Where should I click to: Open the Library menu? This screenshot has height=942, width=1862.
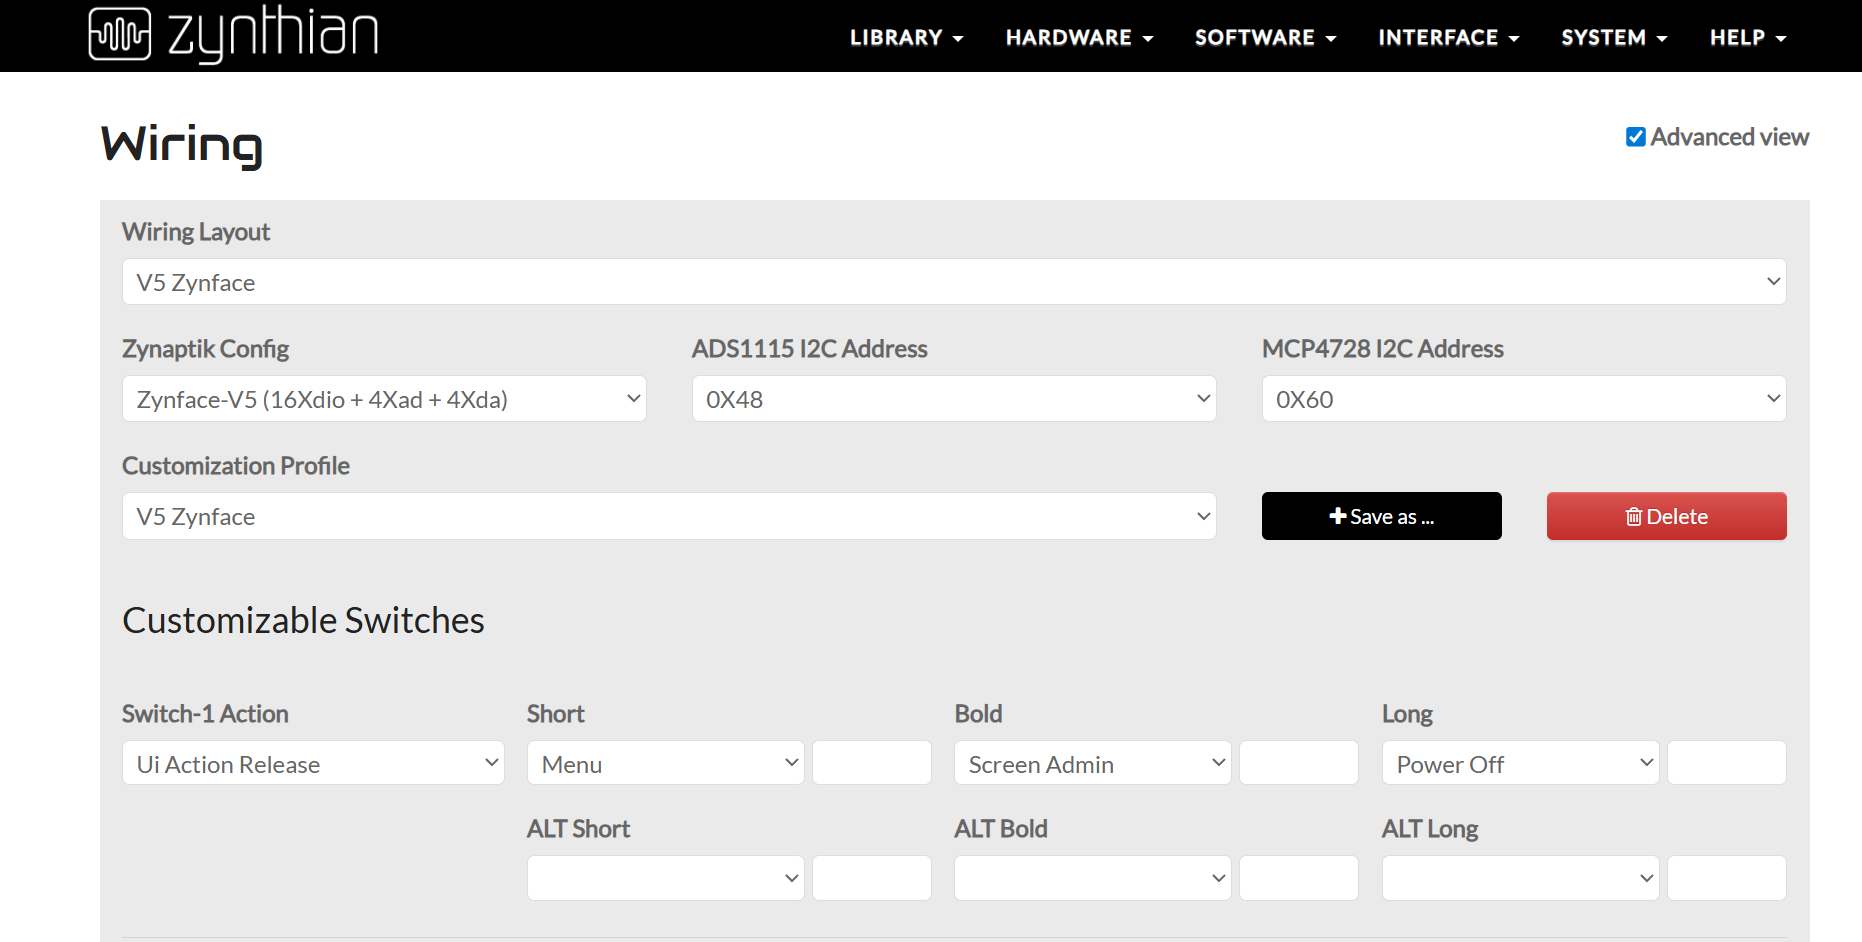click(906, 38)
